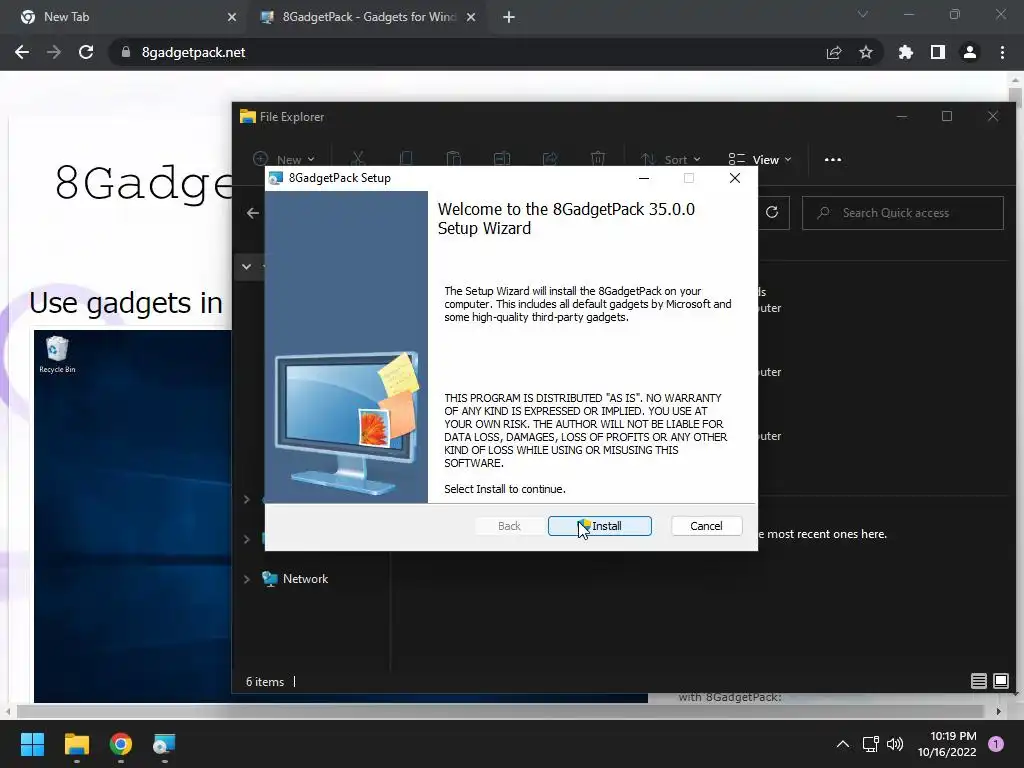This screenshot has width=1024, height=768.
Task: Click the site lock icon in address bar
Action: pos(125,52)
